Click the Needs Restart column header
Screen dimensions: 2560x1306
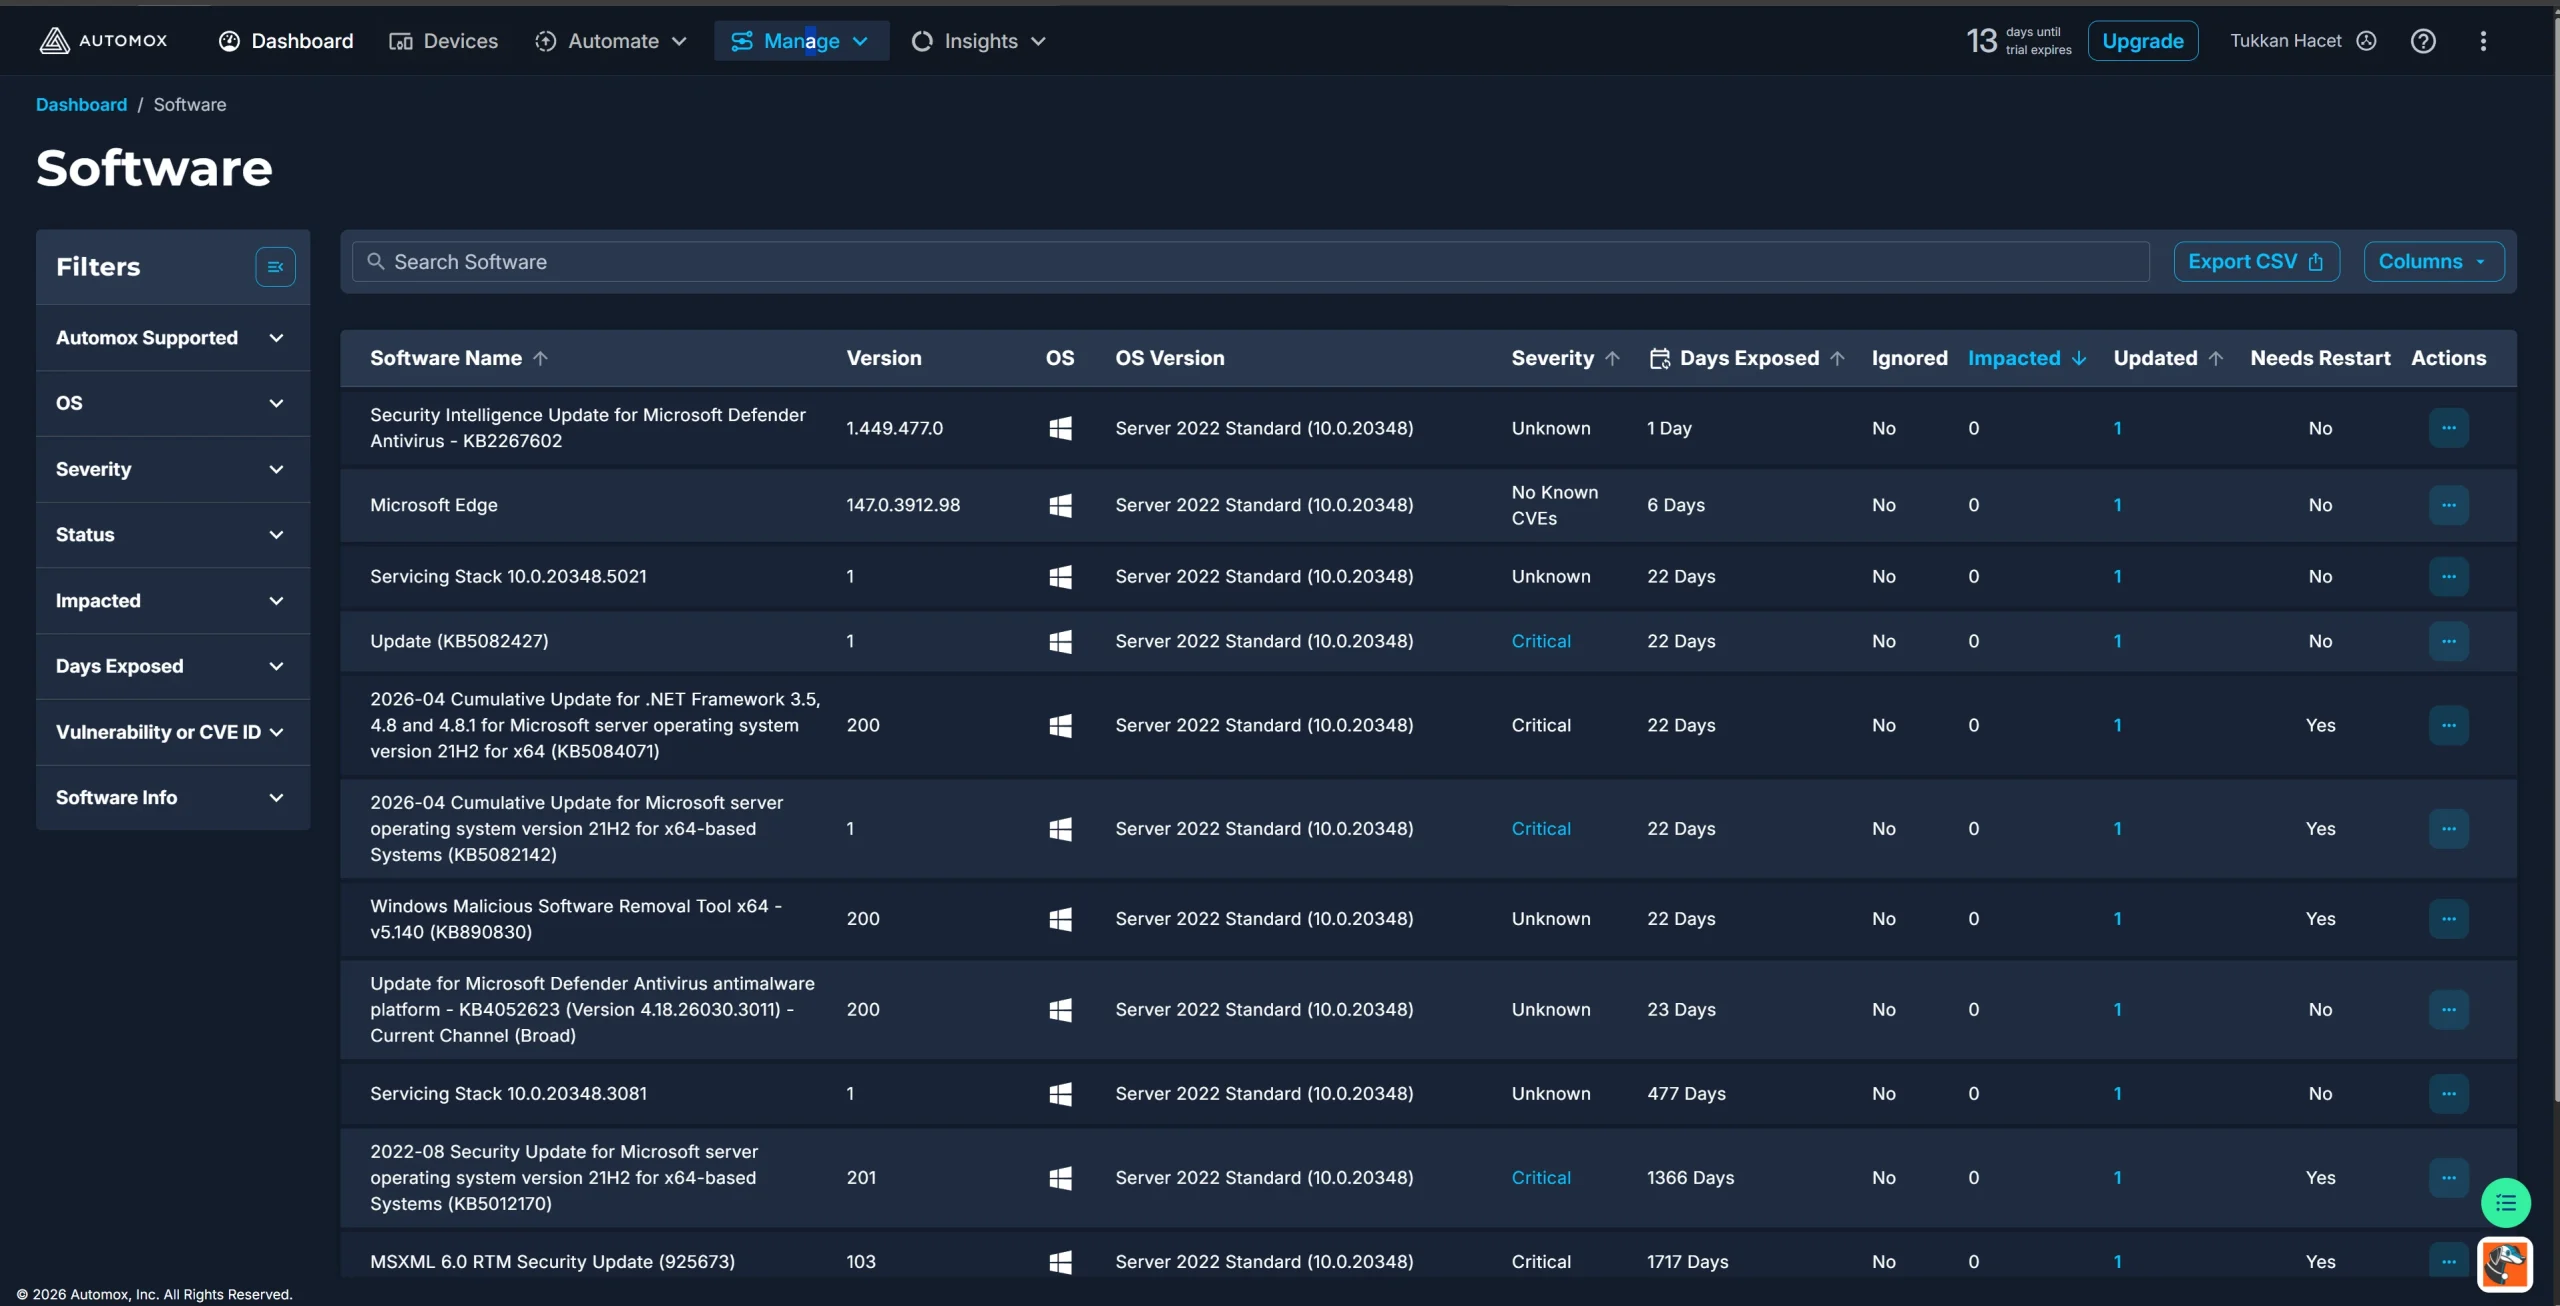[x=2320, y=358]
